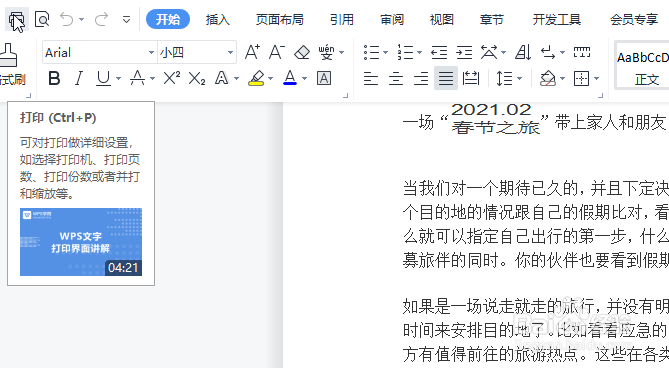Viewport: 669px width, 368px height.
Task: Increase font size with A+ icon
Action: point(252,52)
